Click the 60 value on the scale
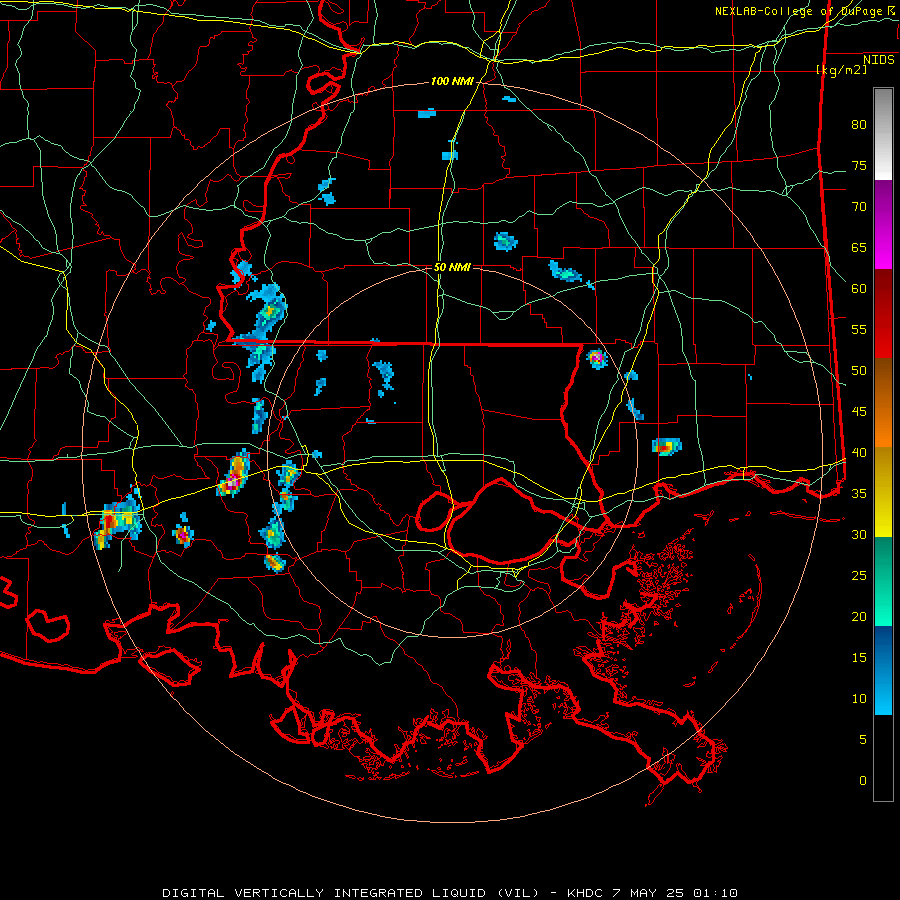This screenshot has width=900, height=900. coord(859,289)
